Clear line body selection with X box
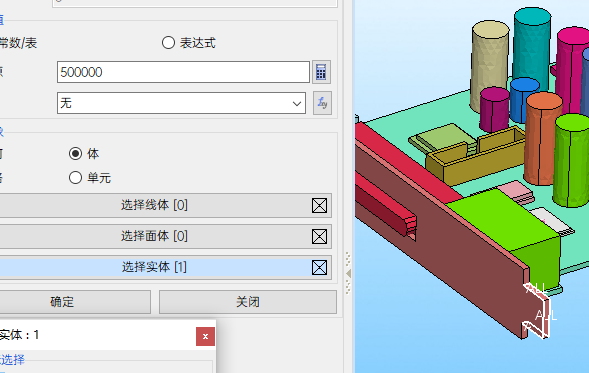The width and height of the screenshot is (589, 373). click(319, 205)
